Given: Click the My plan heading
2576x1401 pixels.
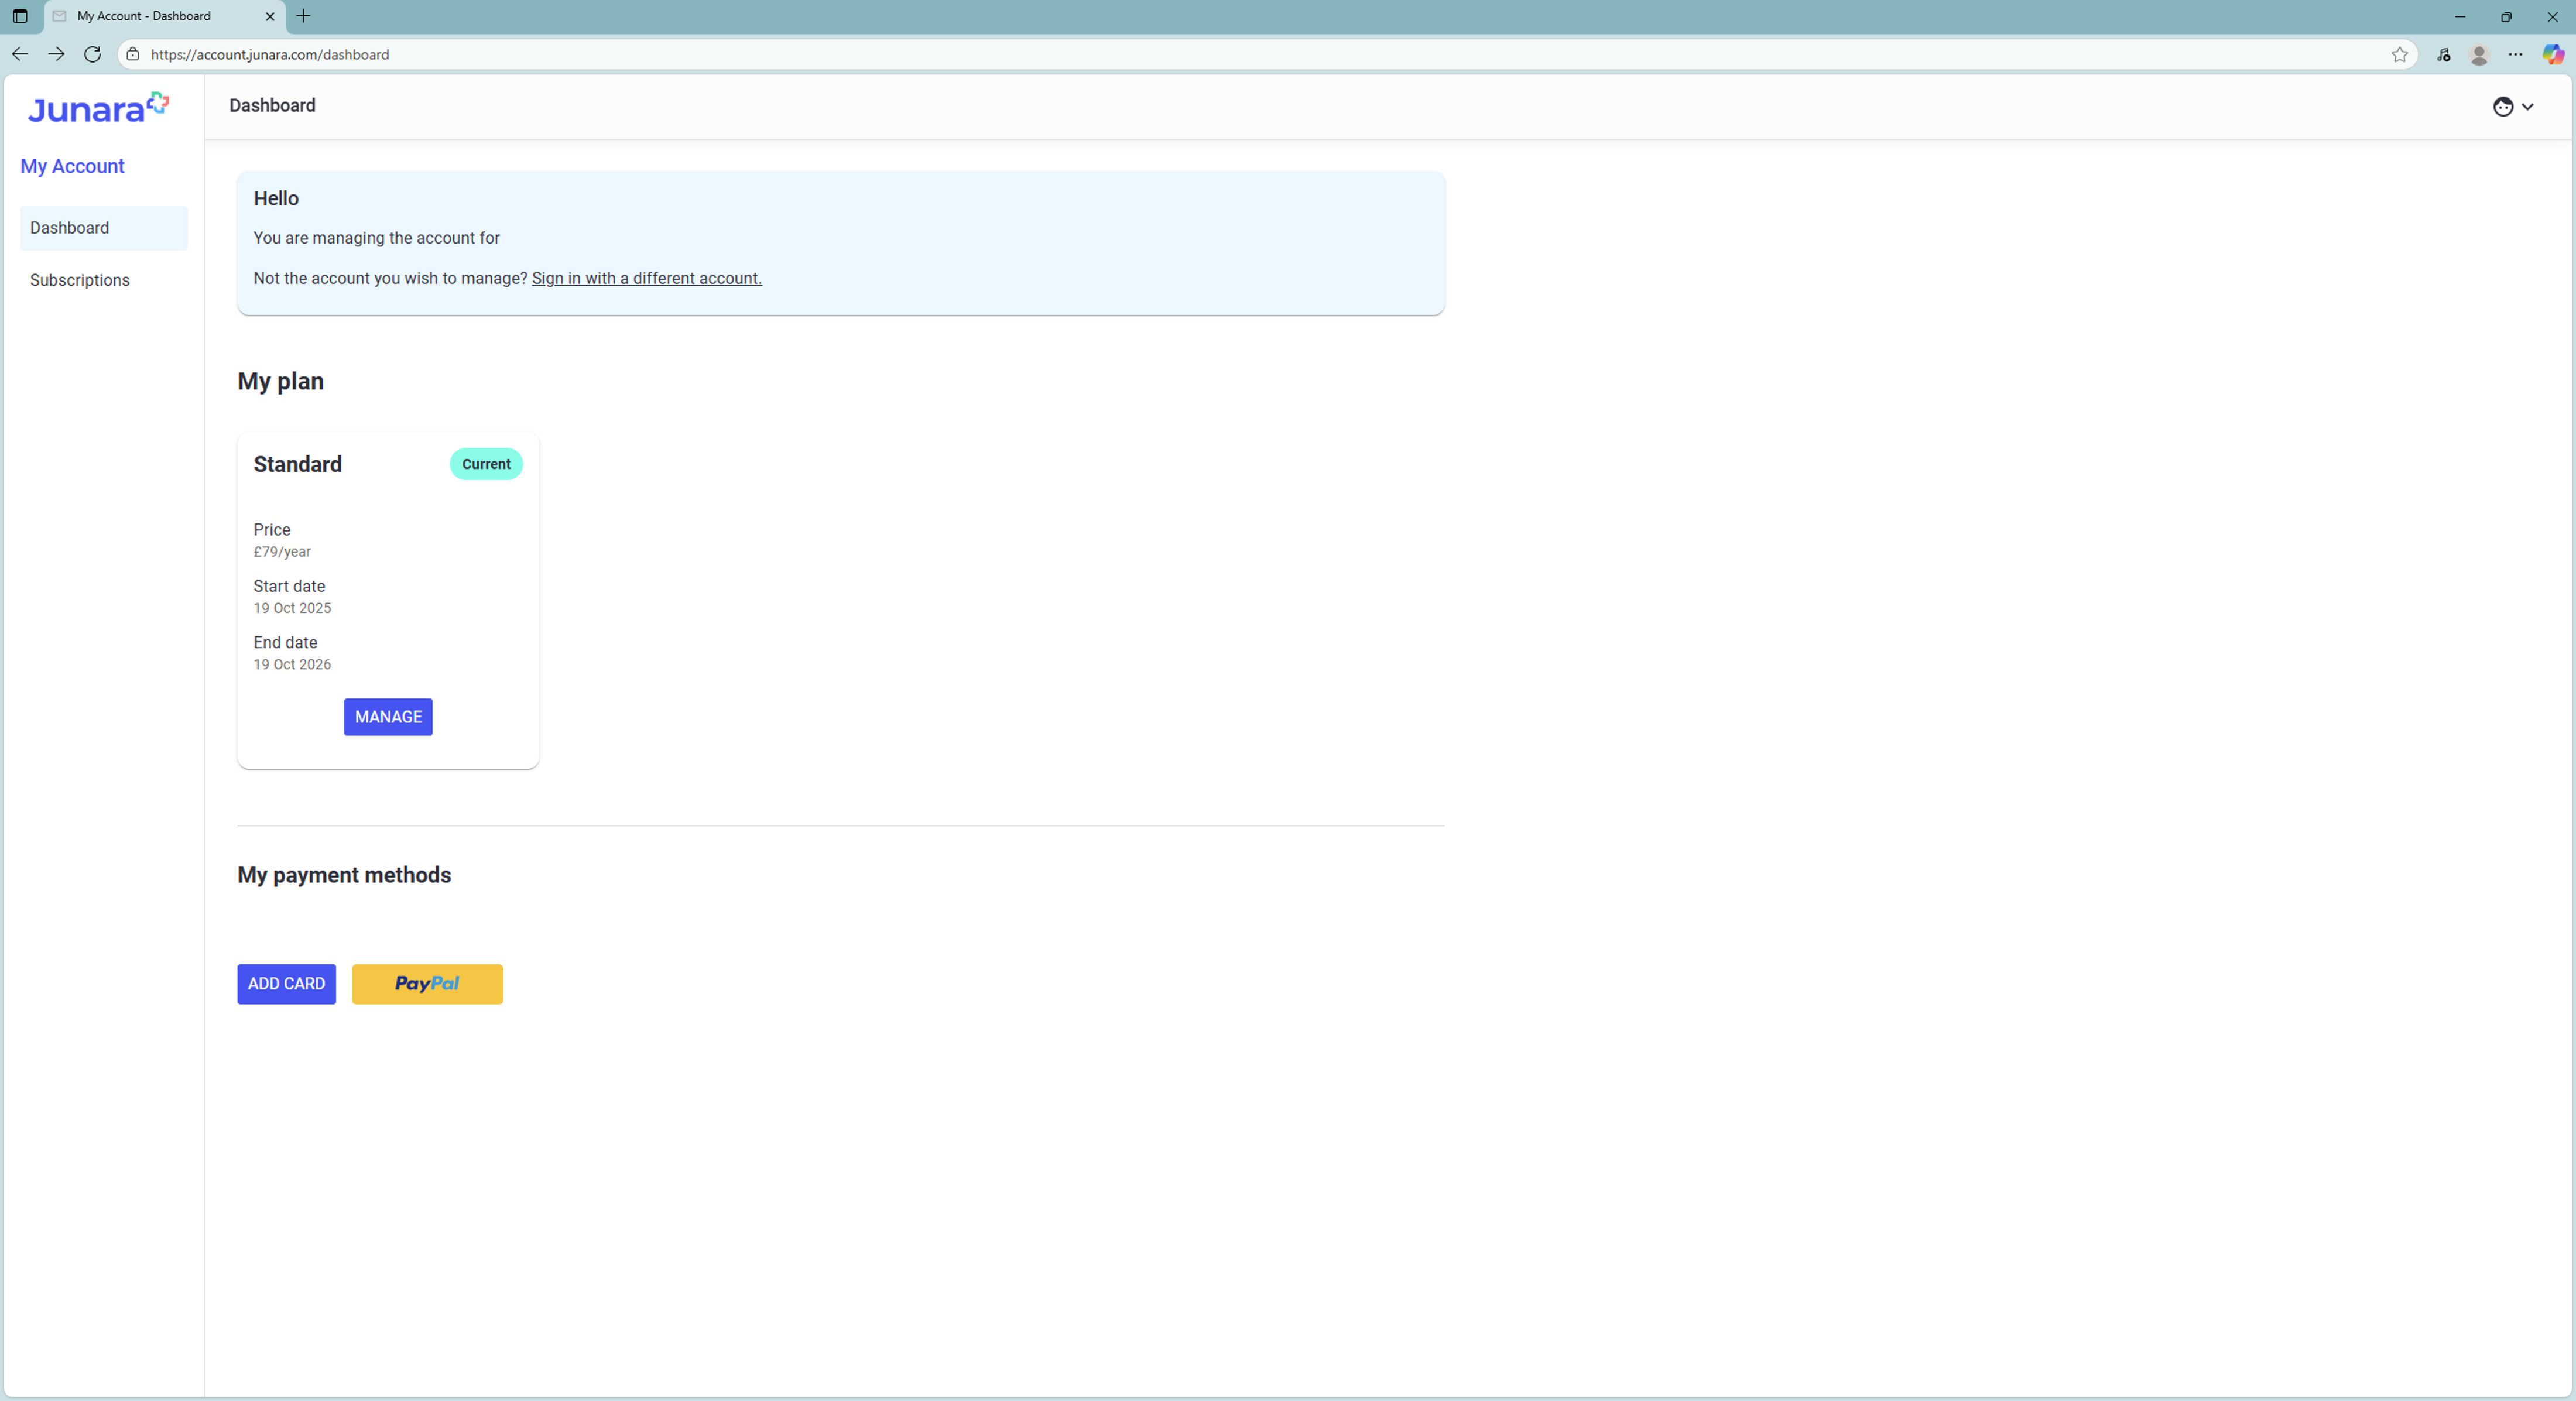Looking at the screenshot, I should pyautogui.click(x=280, y=381).
